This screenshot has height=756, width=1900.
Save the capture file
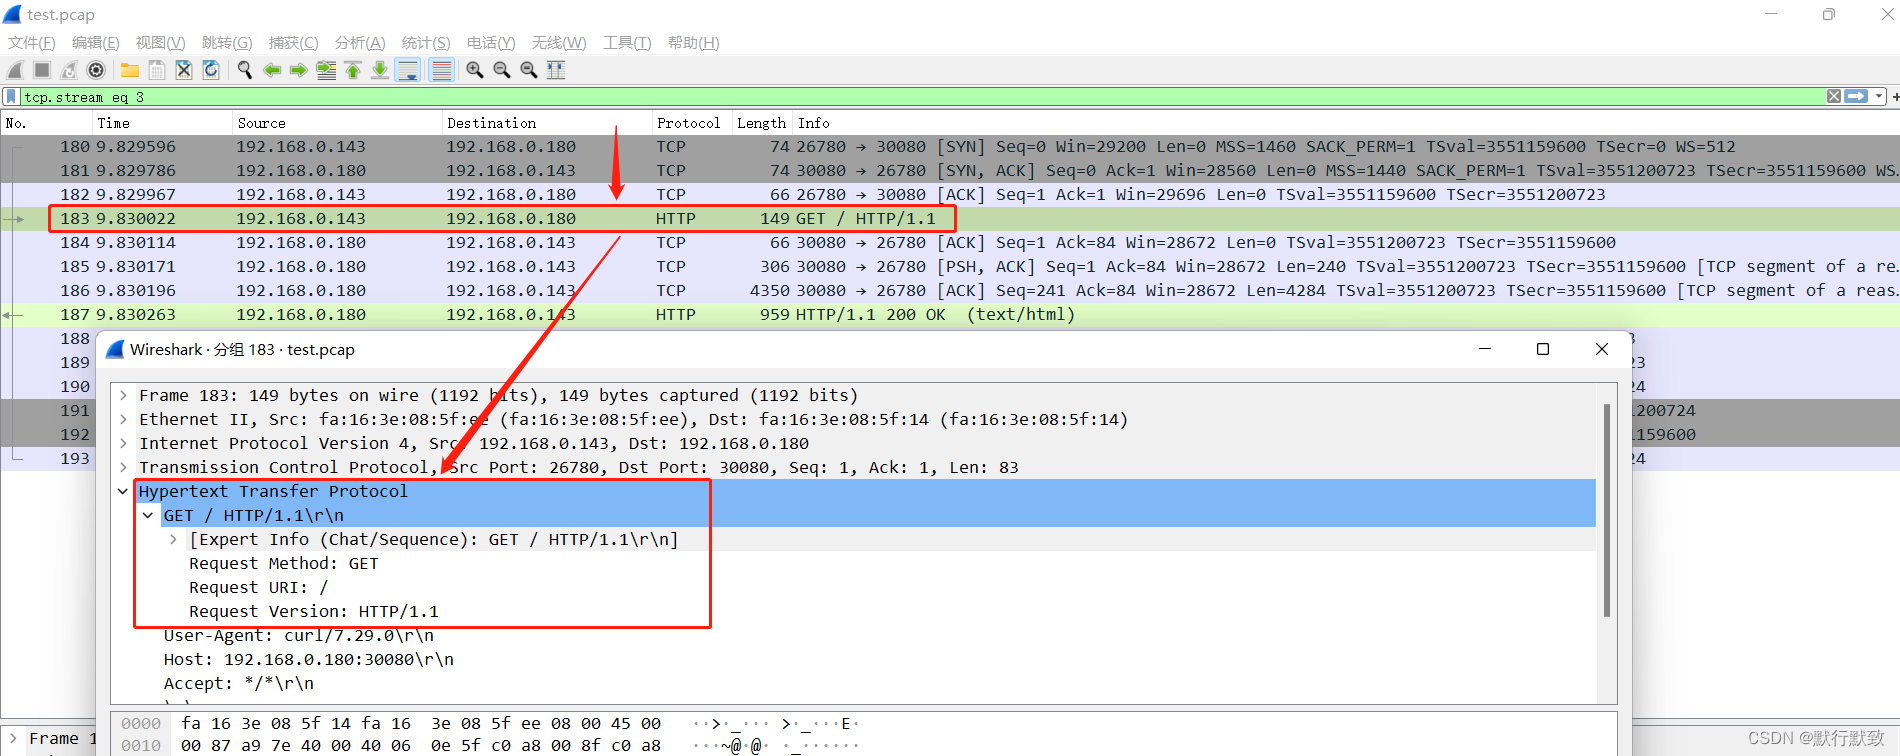157,70
